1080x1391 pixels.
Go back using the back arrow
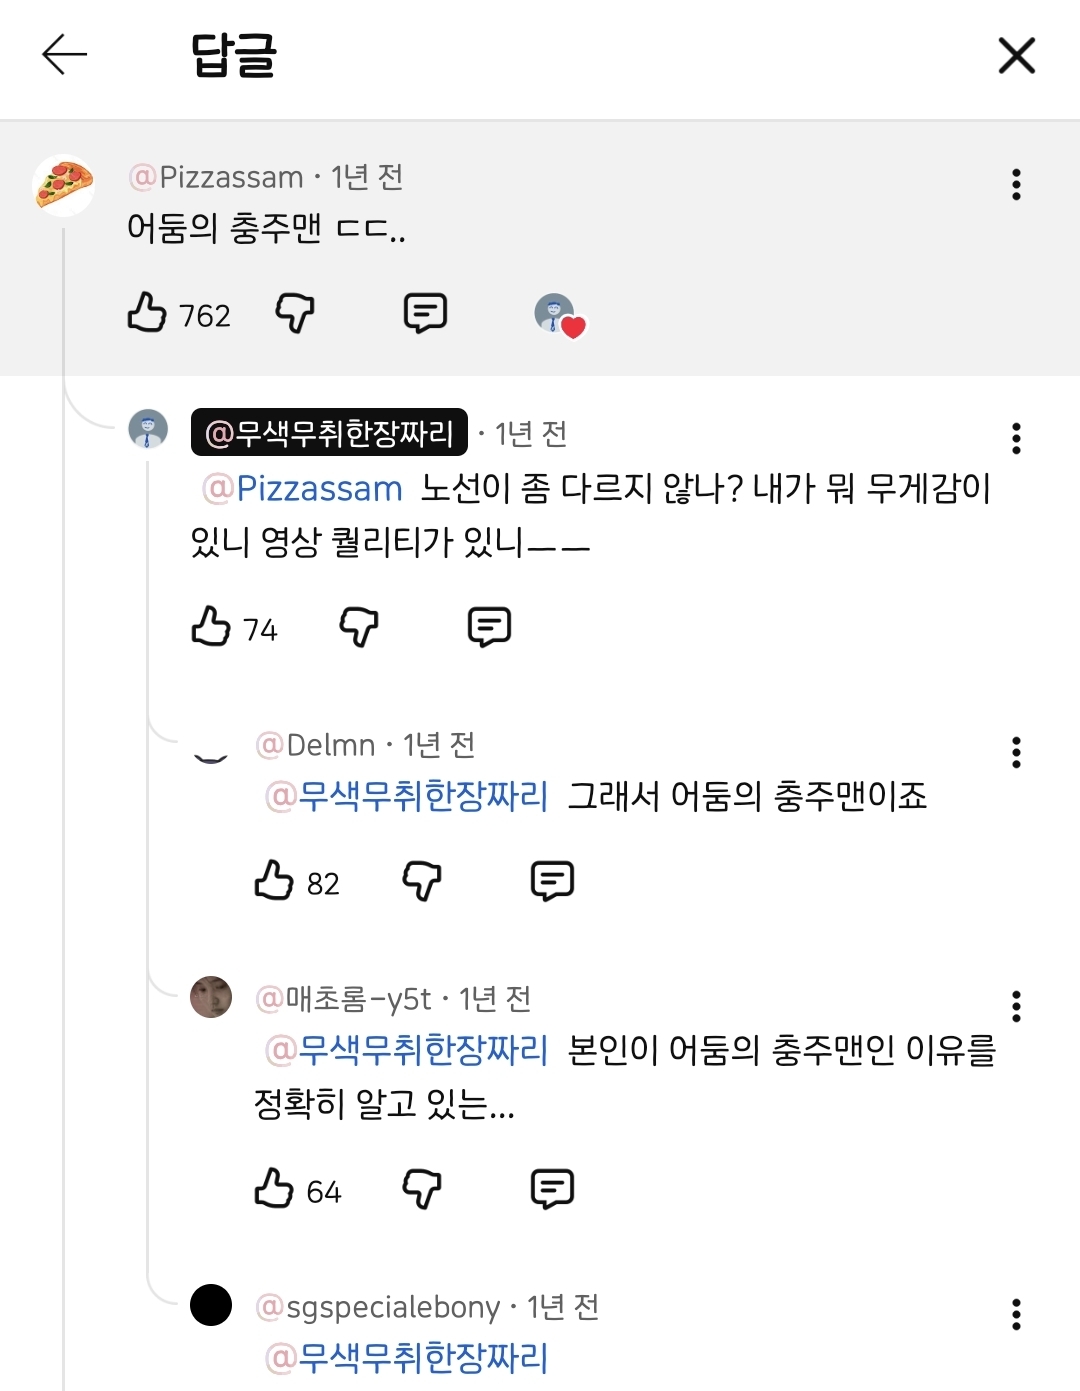63,57
